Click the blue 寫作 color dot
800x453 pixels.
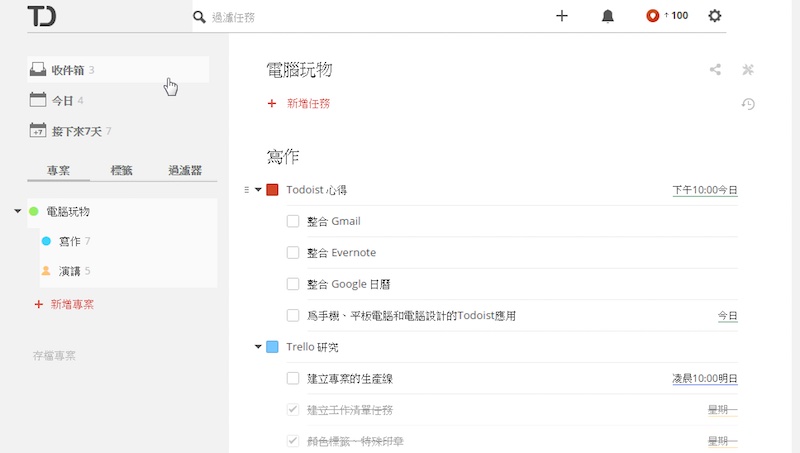pos(46,241)
